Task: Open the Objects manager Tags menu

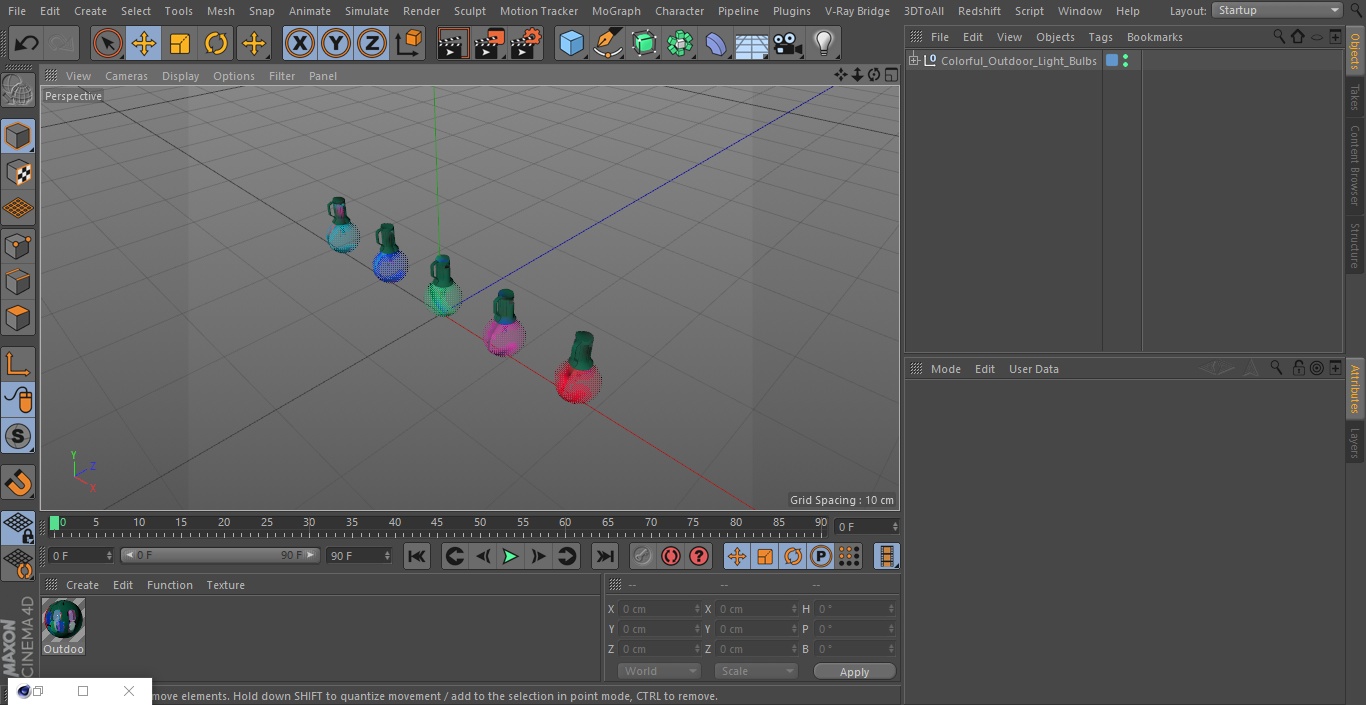Action: pyautogui.click(x=1100, y=37)
